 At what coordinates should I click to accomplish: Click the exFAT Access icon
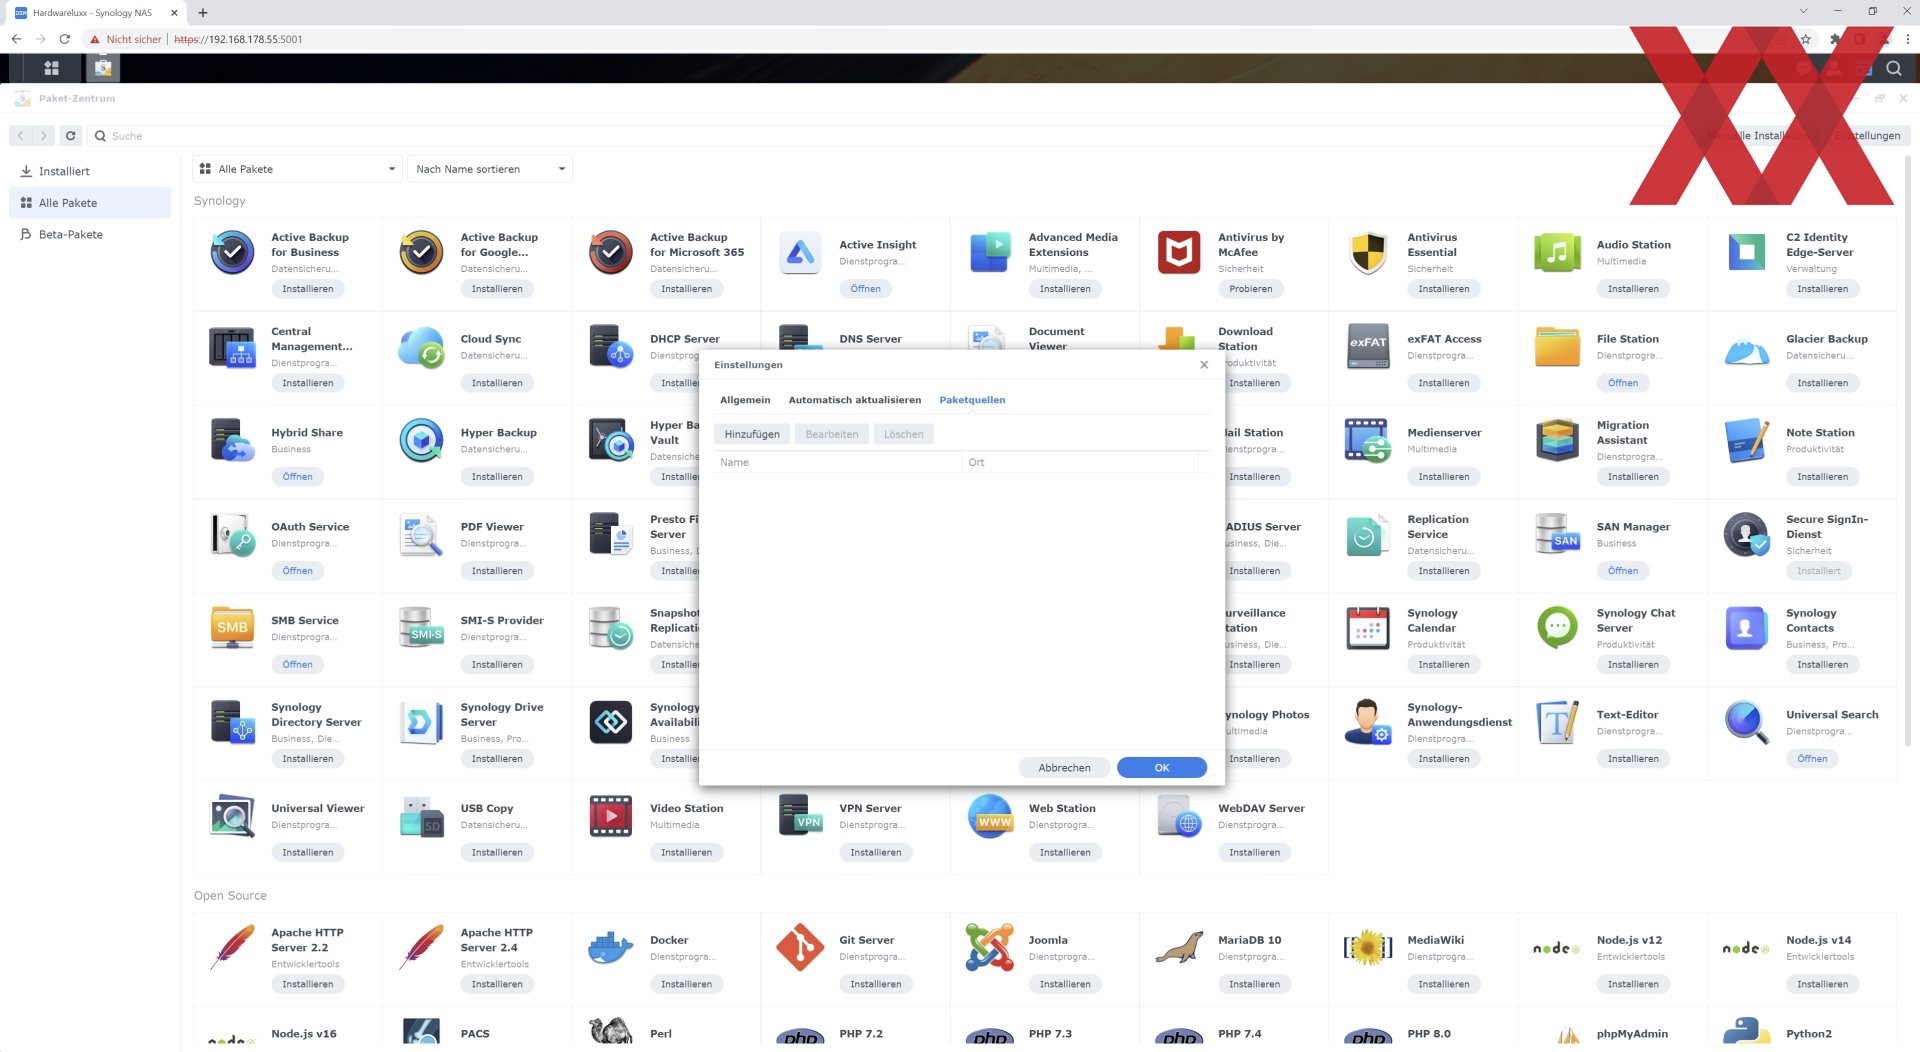[x=1368, y=347]
